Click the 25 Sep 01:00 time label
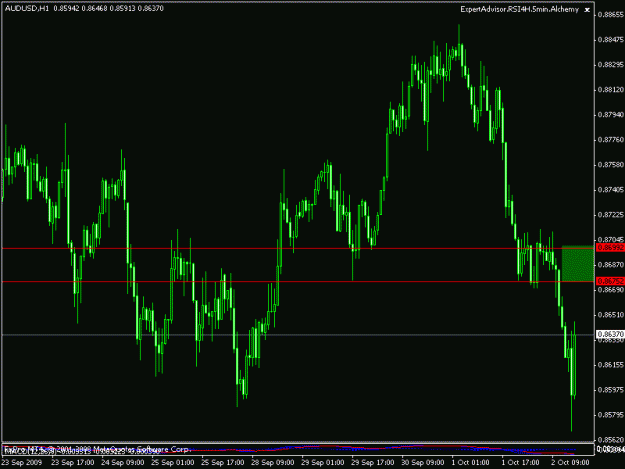The height and width of the screenshot is (469, 625). tap(173, 463)
